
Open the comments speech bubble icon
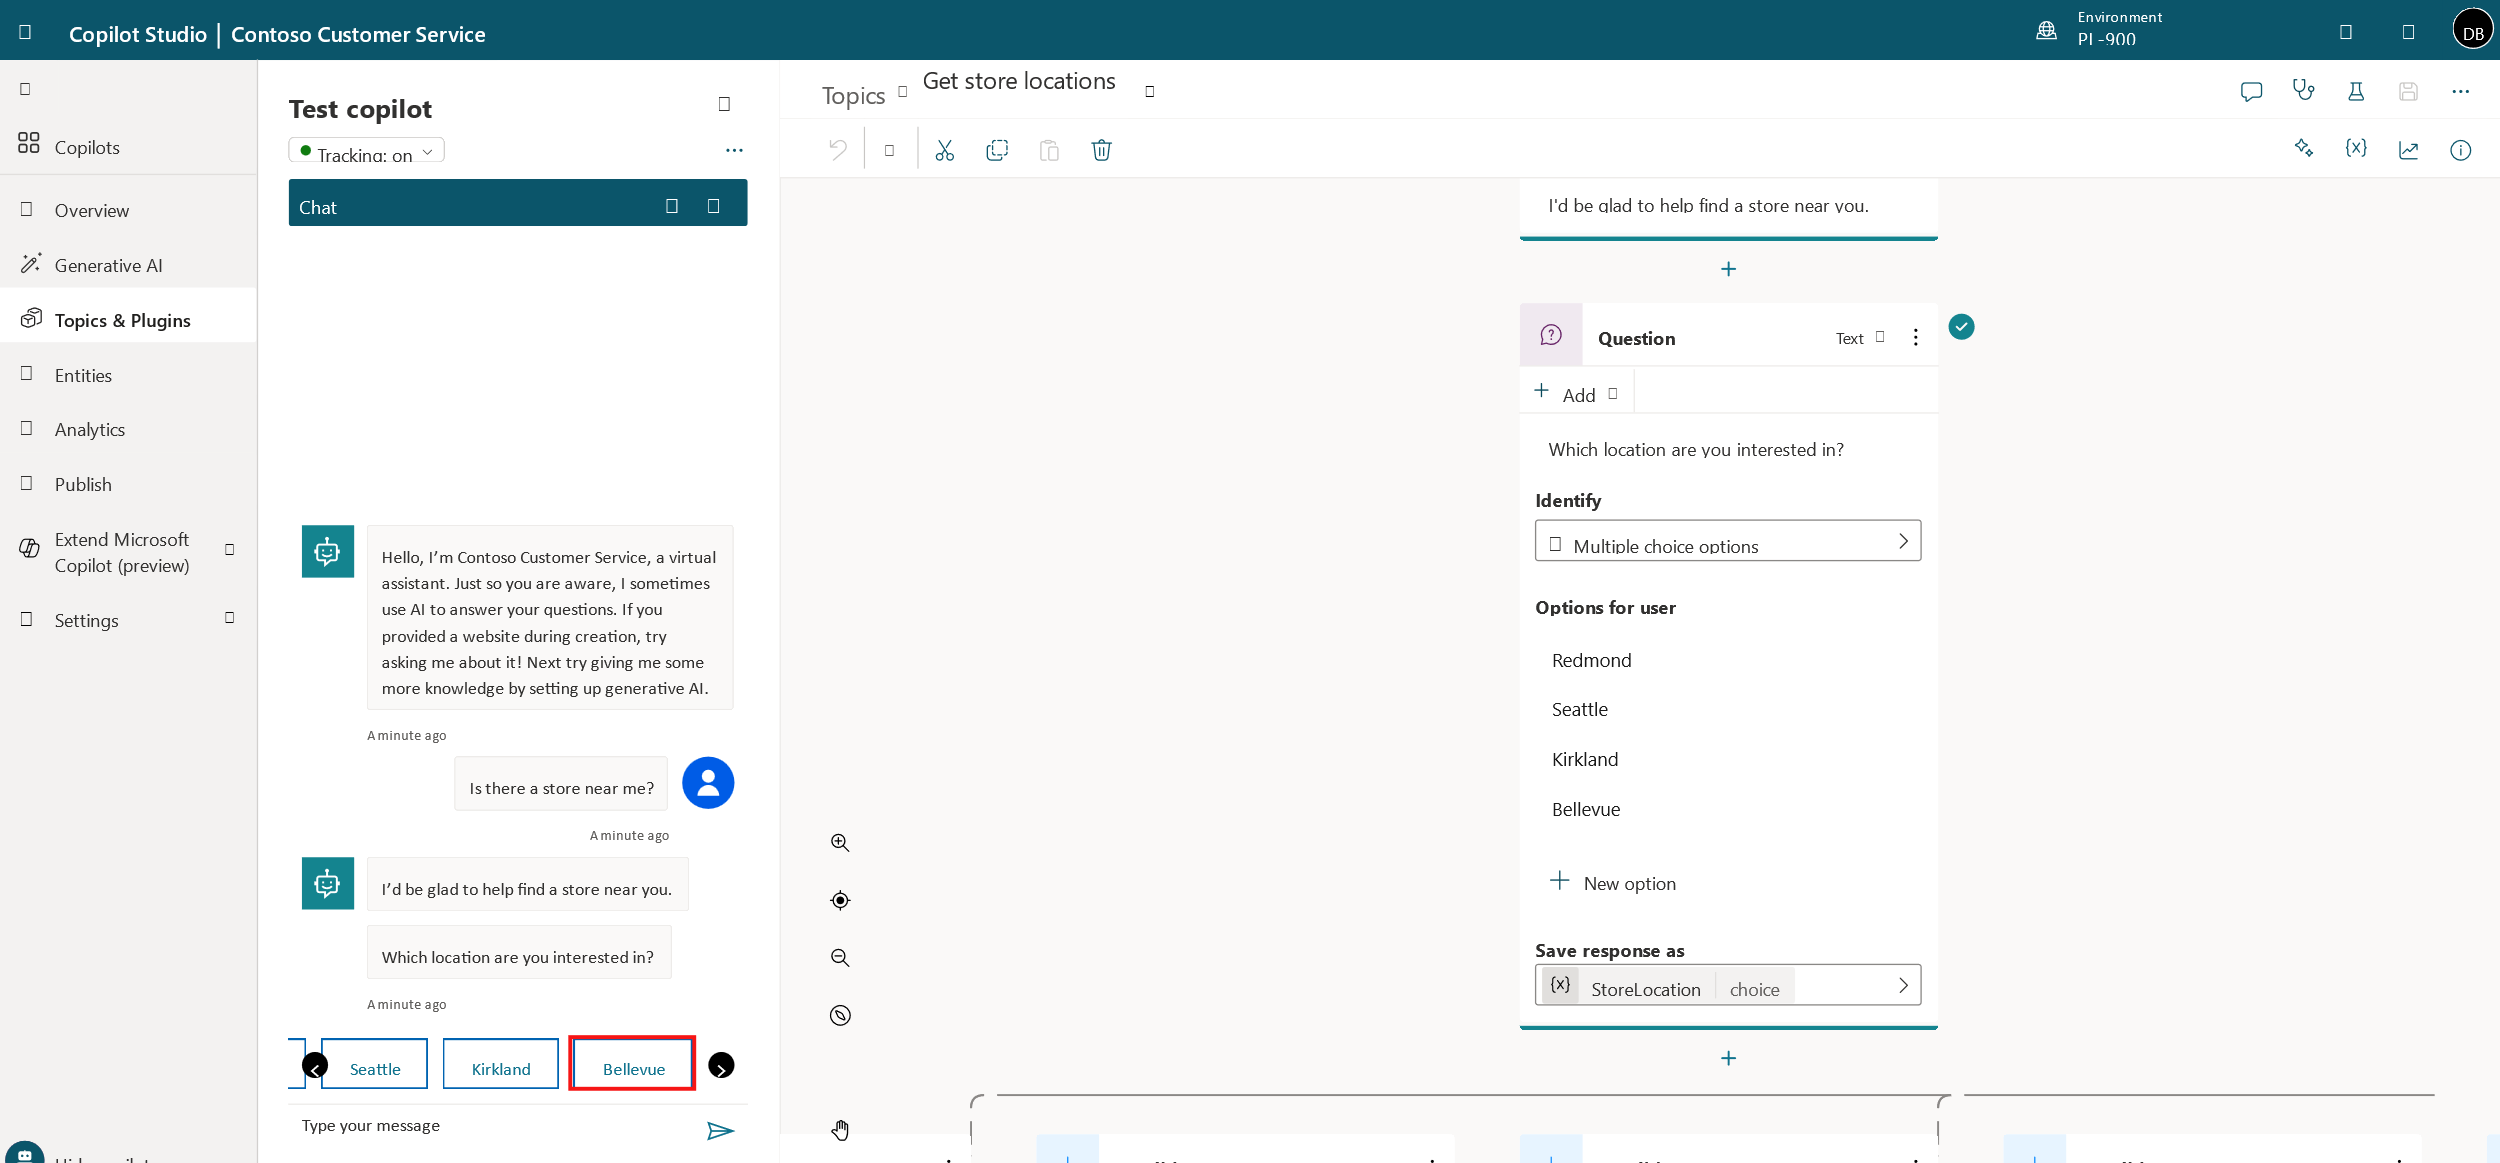pyautogui.click(x=2251, y=92)
